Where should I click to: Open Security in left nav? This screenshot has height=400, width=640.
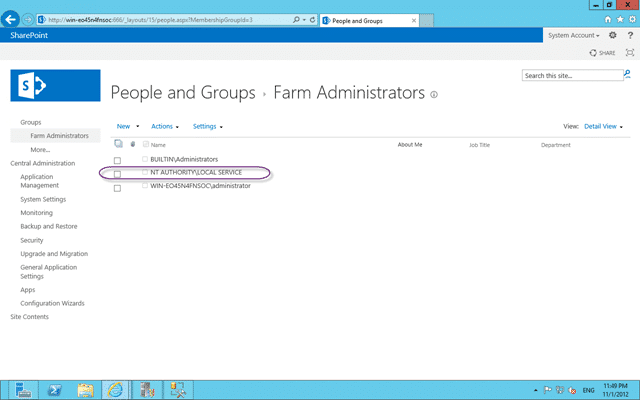coord(31,240)
